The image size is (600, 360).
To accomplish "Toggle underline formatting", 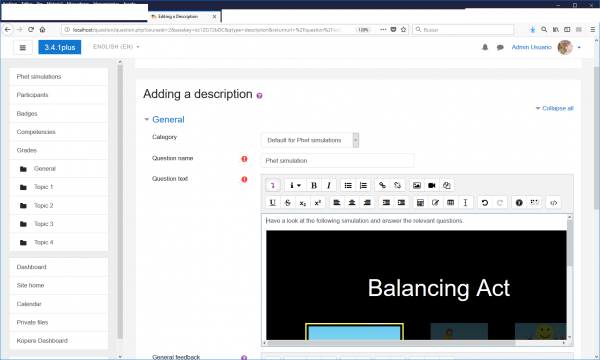I will pos(272,203).
